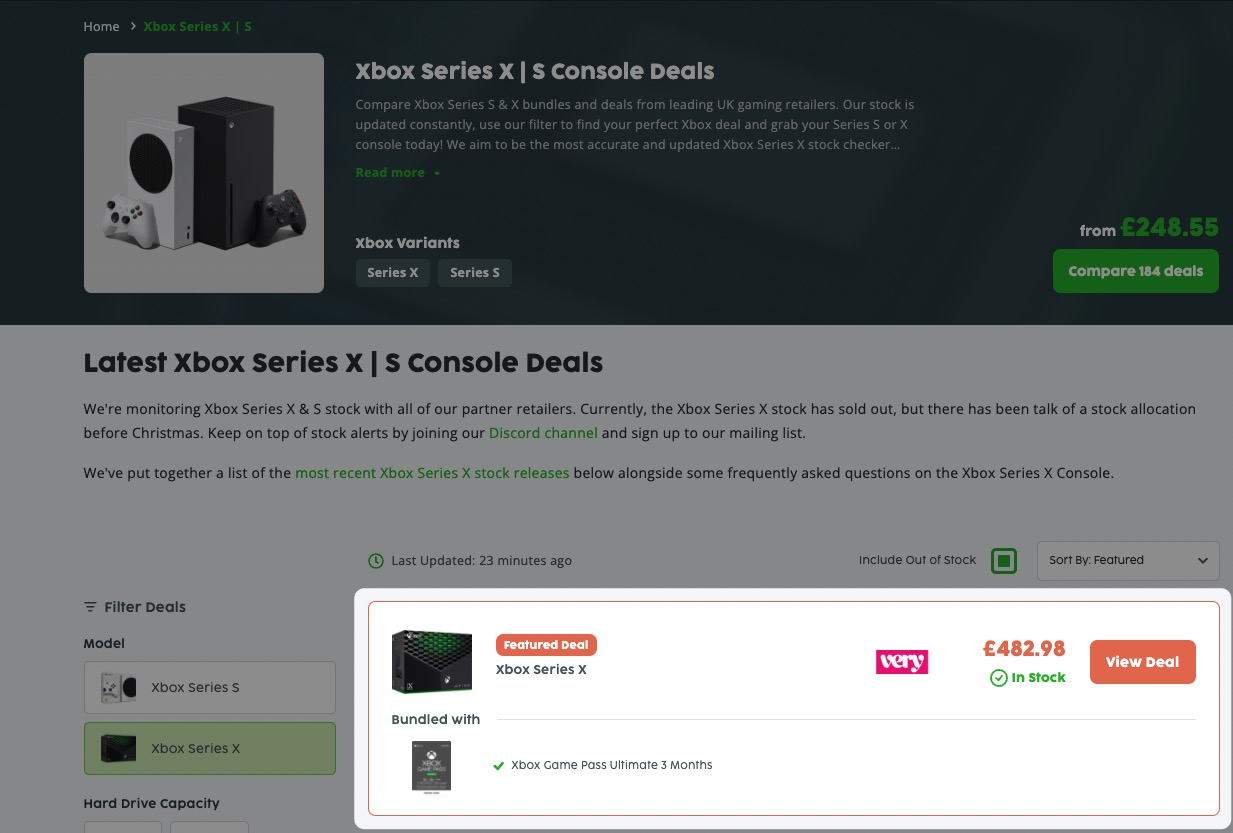Open the hero Xbox consoles product image
The width and height of the screenshot is (1233, 833).
point(204,173)
